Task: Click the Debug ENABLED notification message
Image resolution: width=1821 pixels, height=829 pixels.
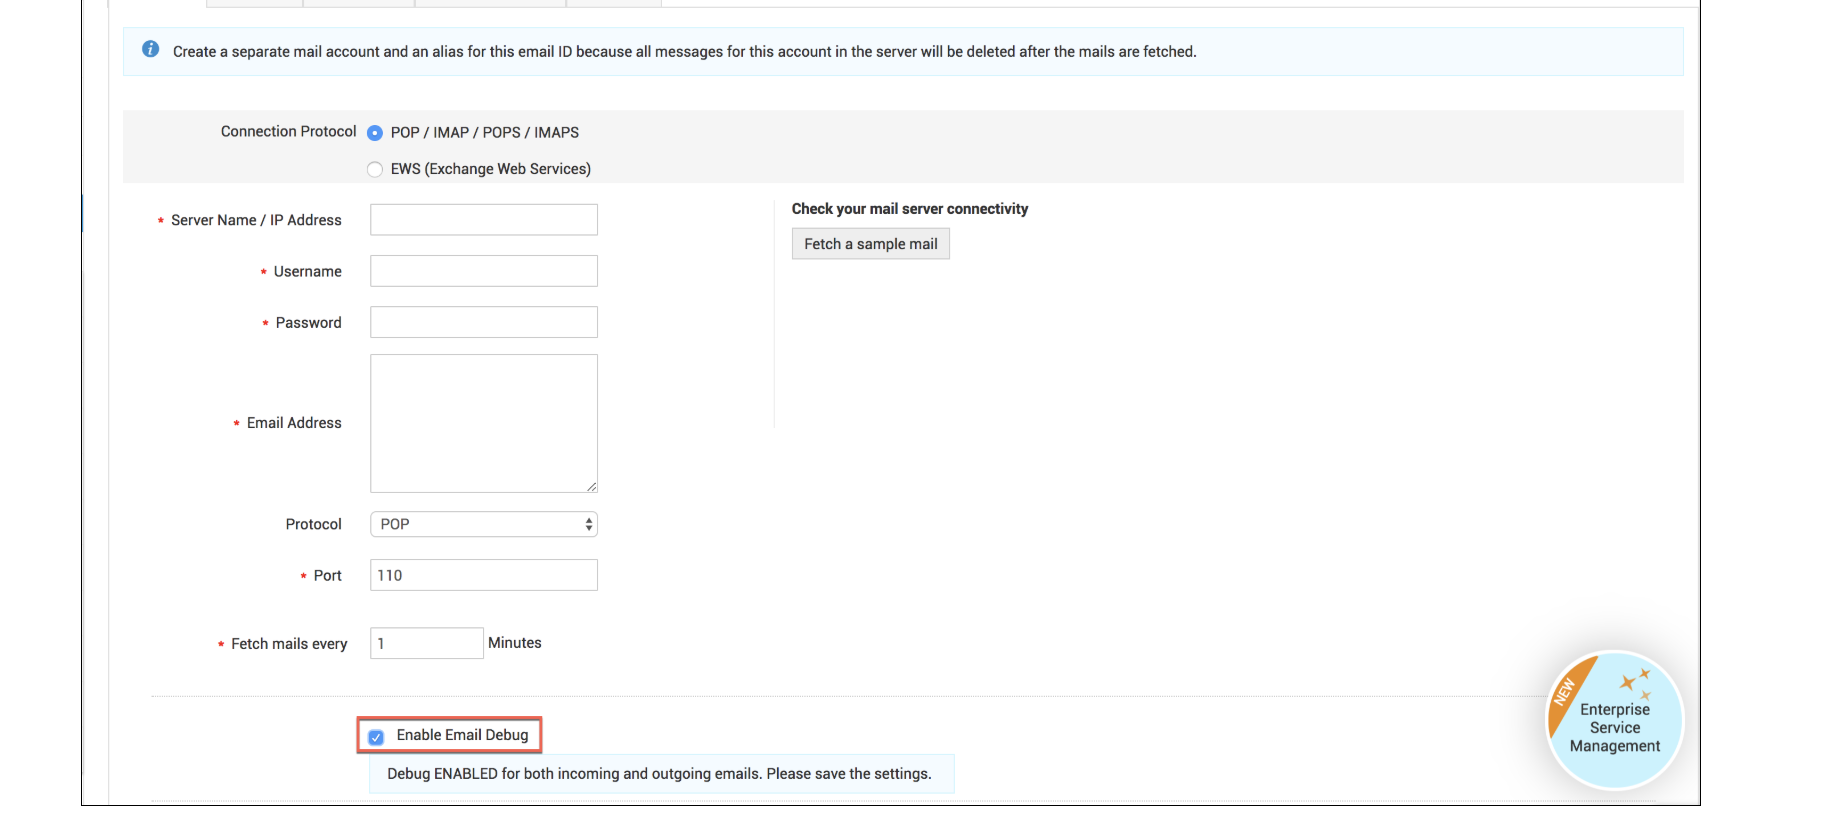Action: pos(659,774)
